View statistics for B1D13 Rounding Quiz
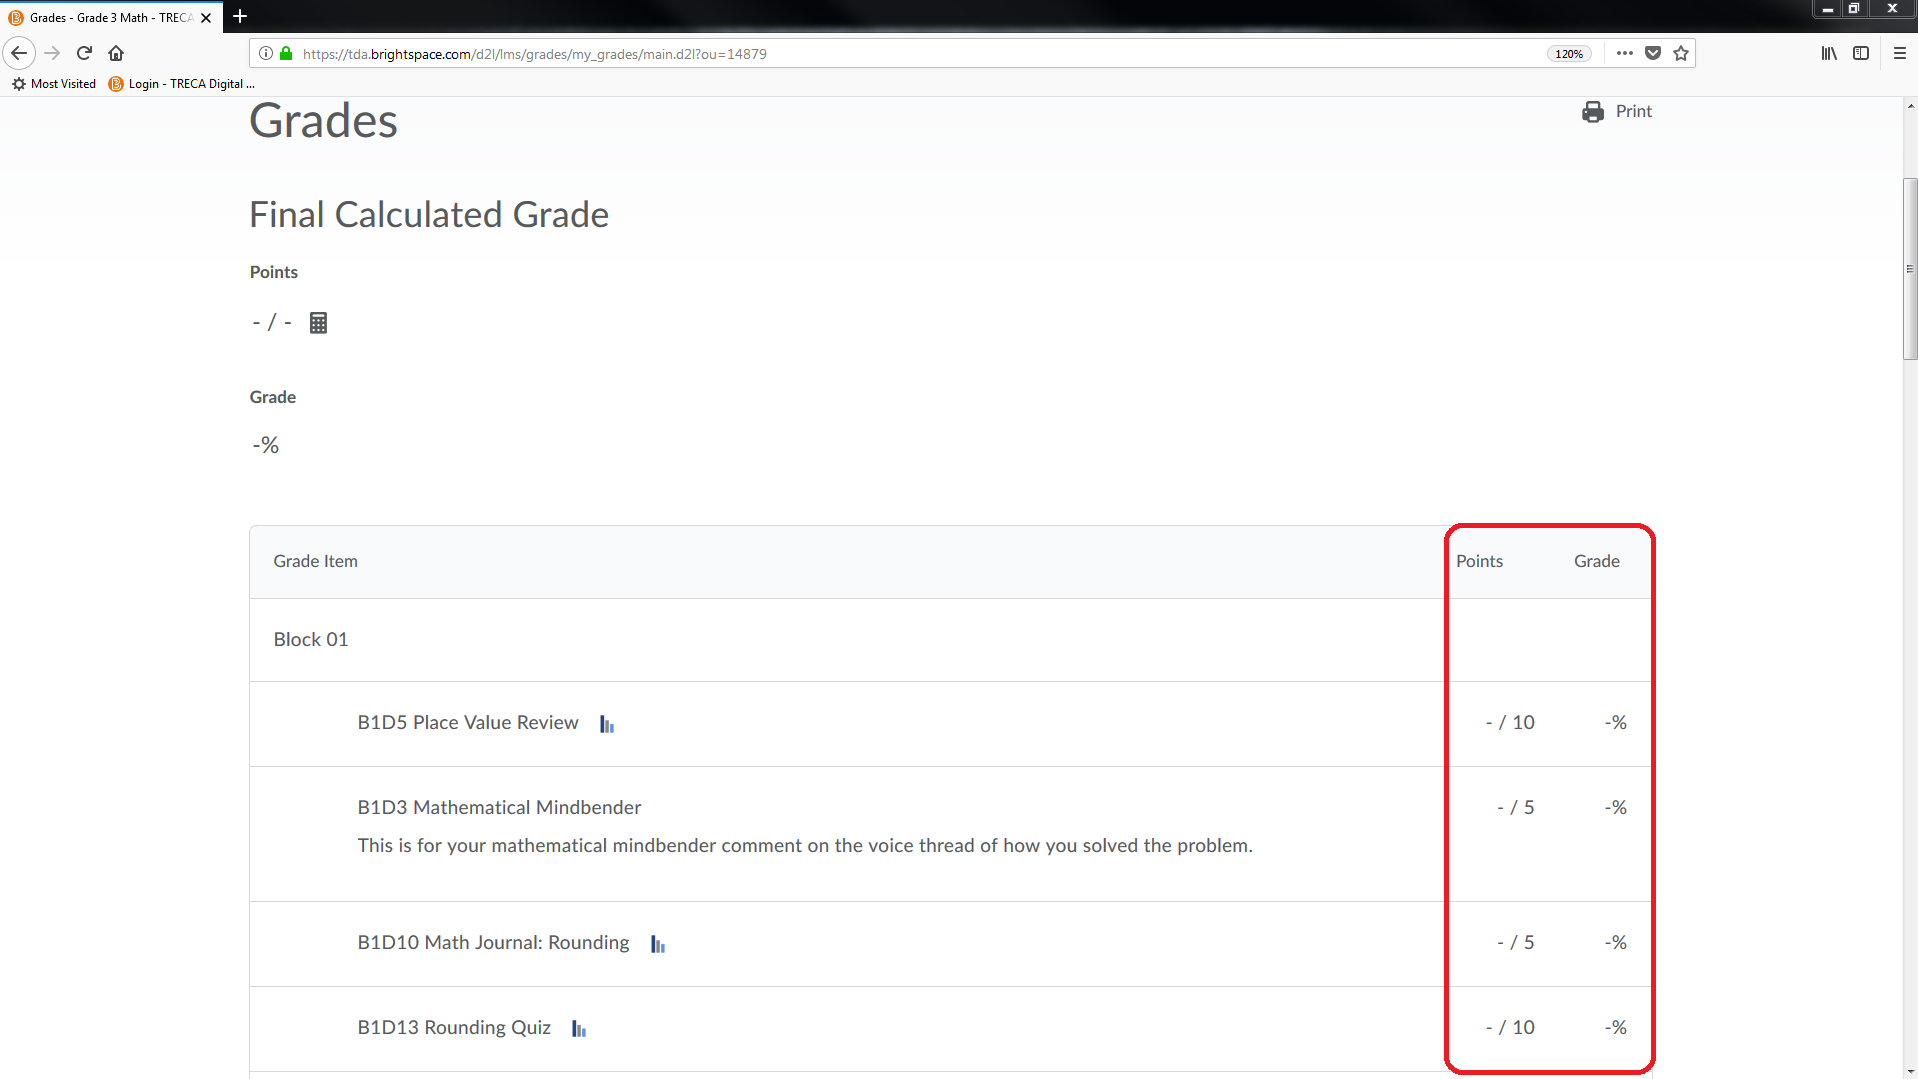Image resolution: width=1918 pixels, height=1079 pixels. (x=578, y=1028)
